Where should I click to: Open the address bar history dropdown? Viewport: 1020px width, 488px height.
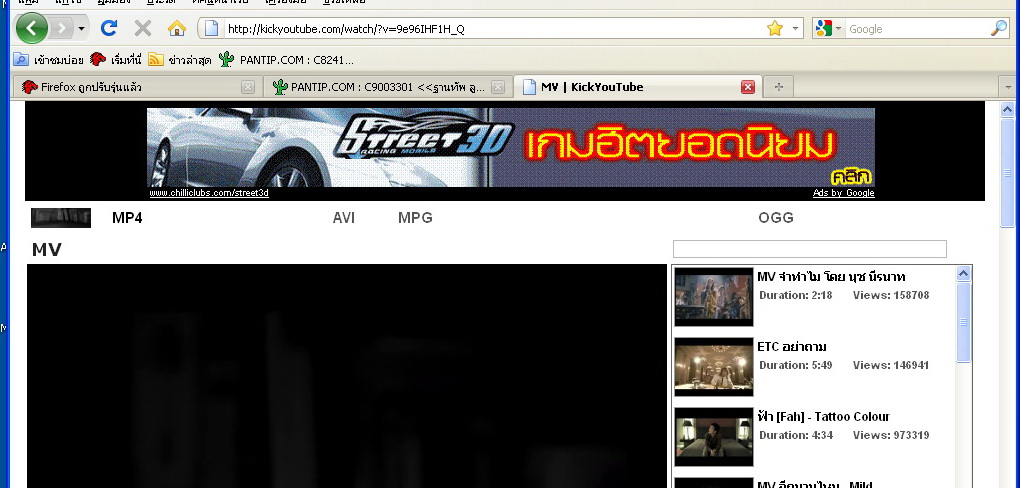(x=795, y=29)
